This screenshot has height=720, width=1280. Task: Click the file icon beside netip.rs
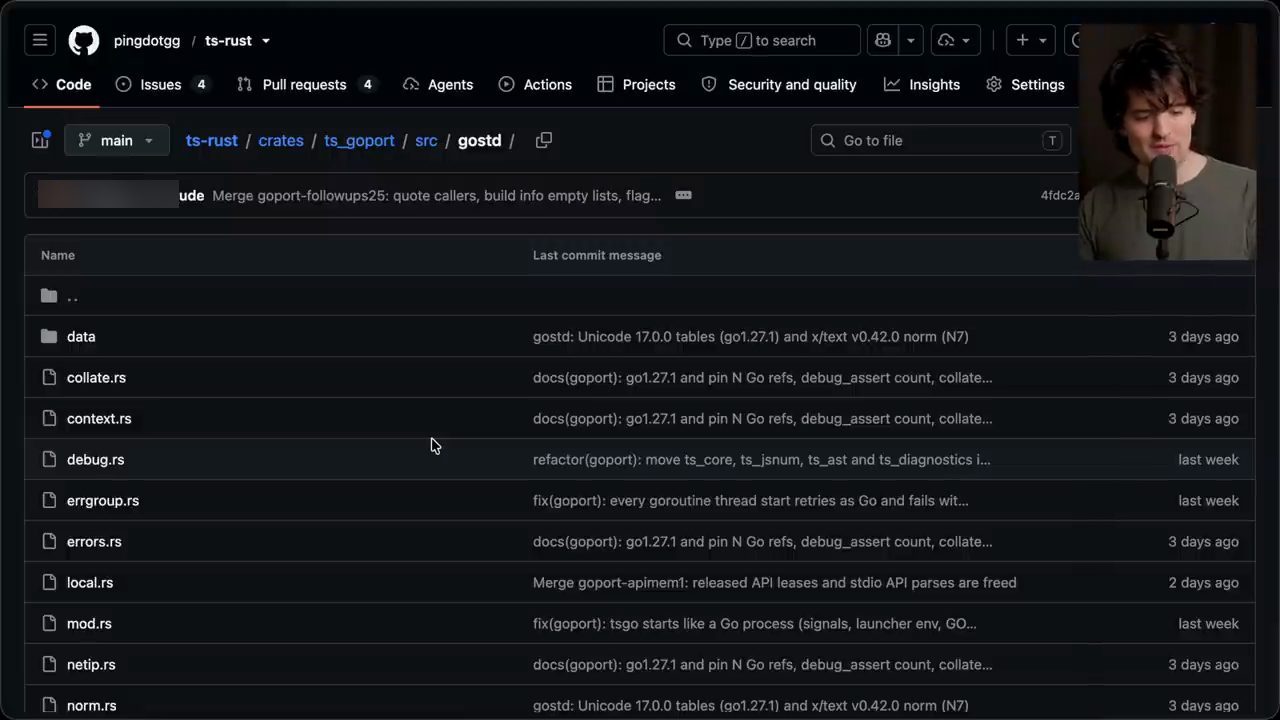(49, 664)
